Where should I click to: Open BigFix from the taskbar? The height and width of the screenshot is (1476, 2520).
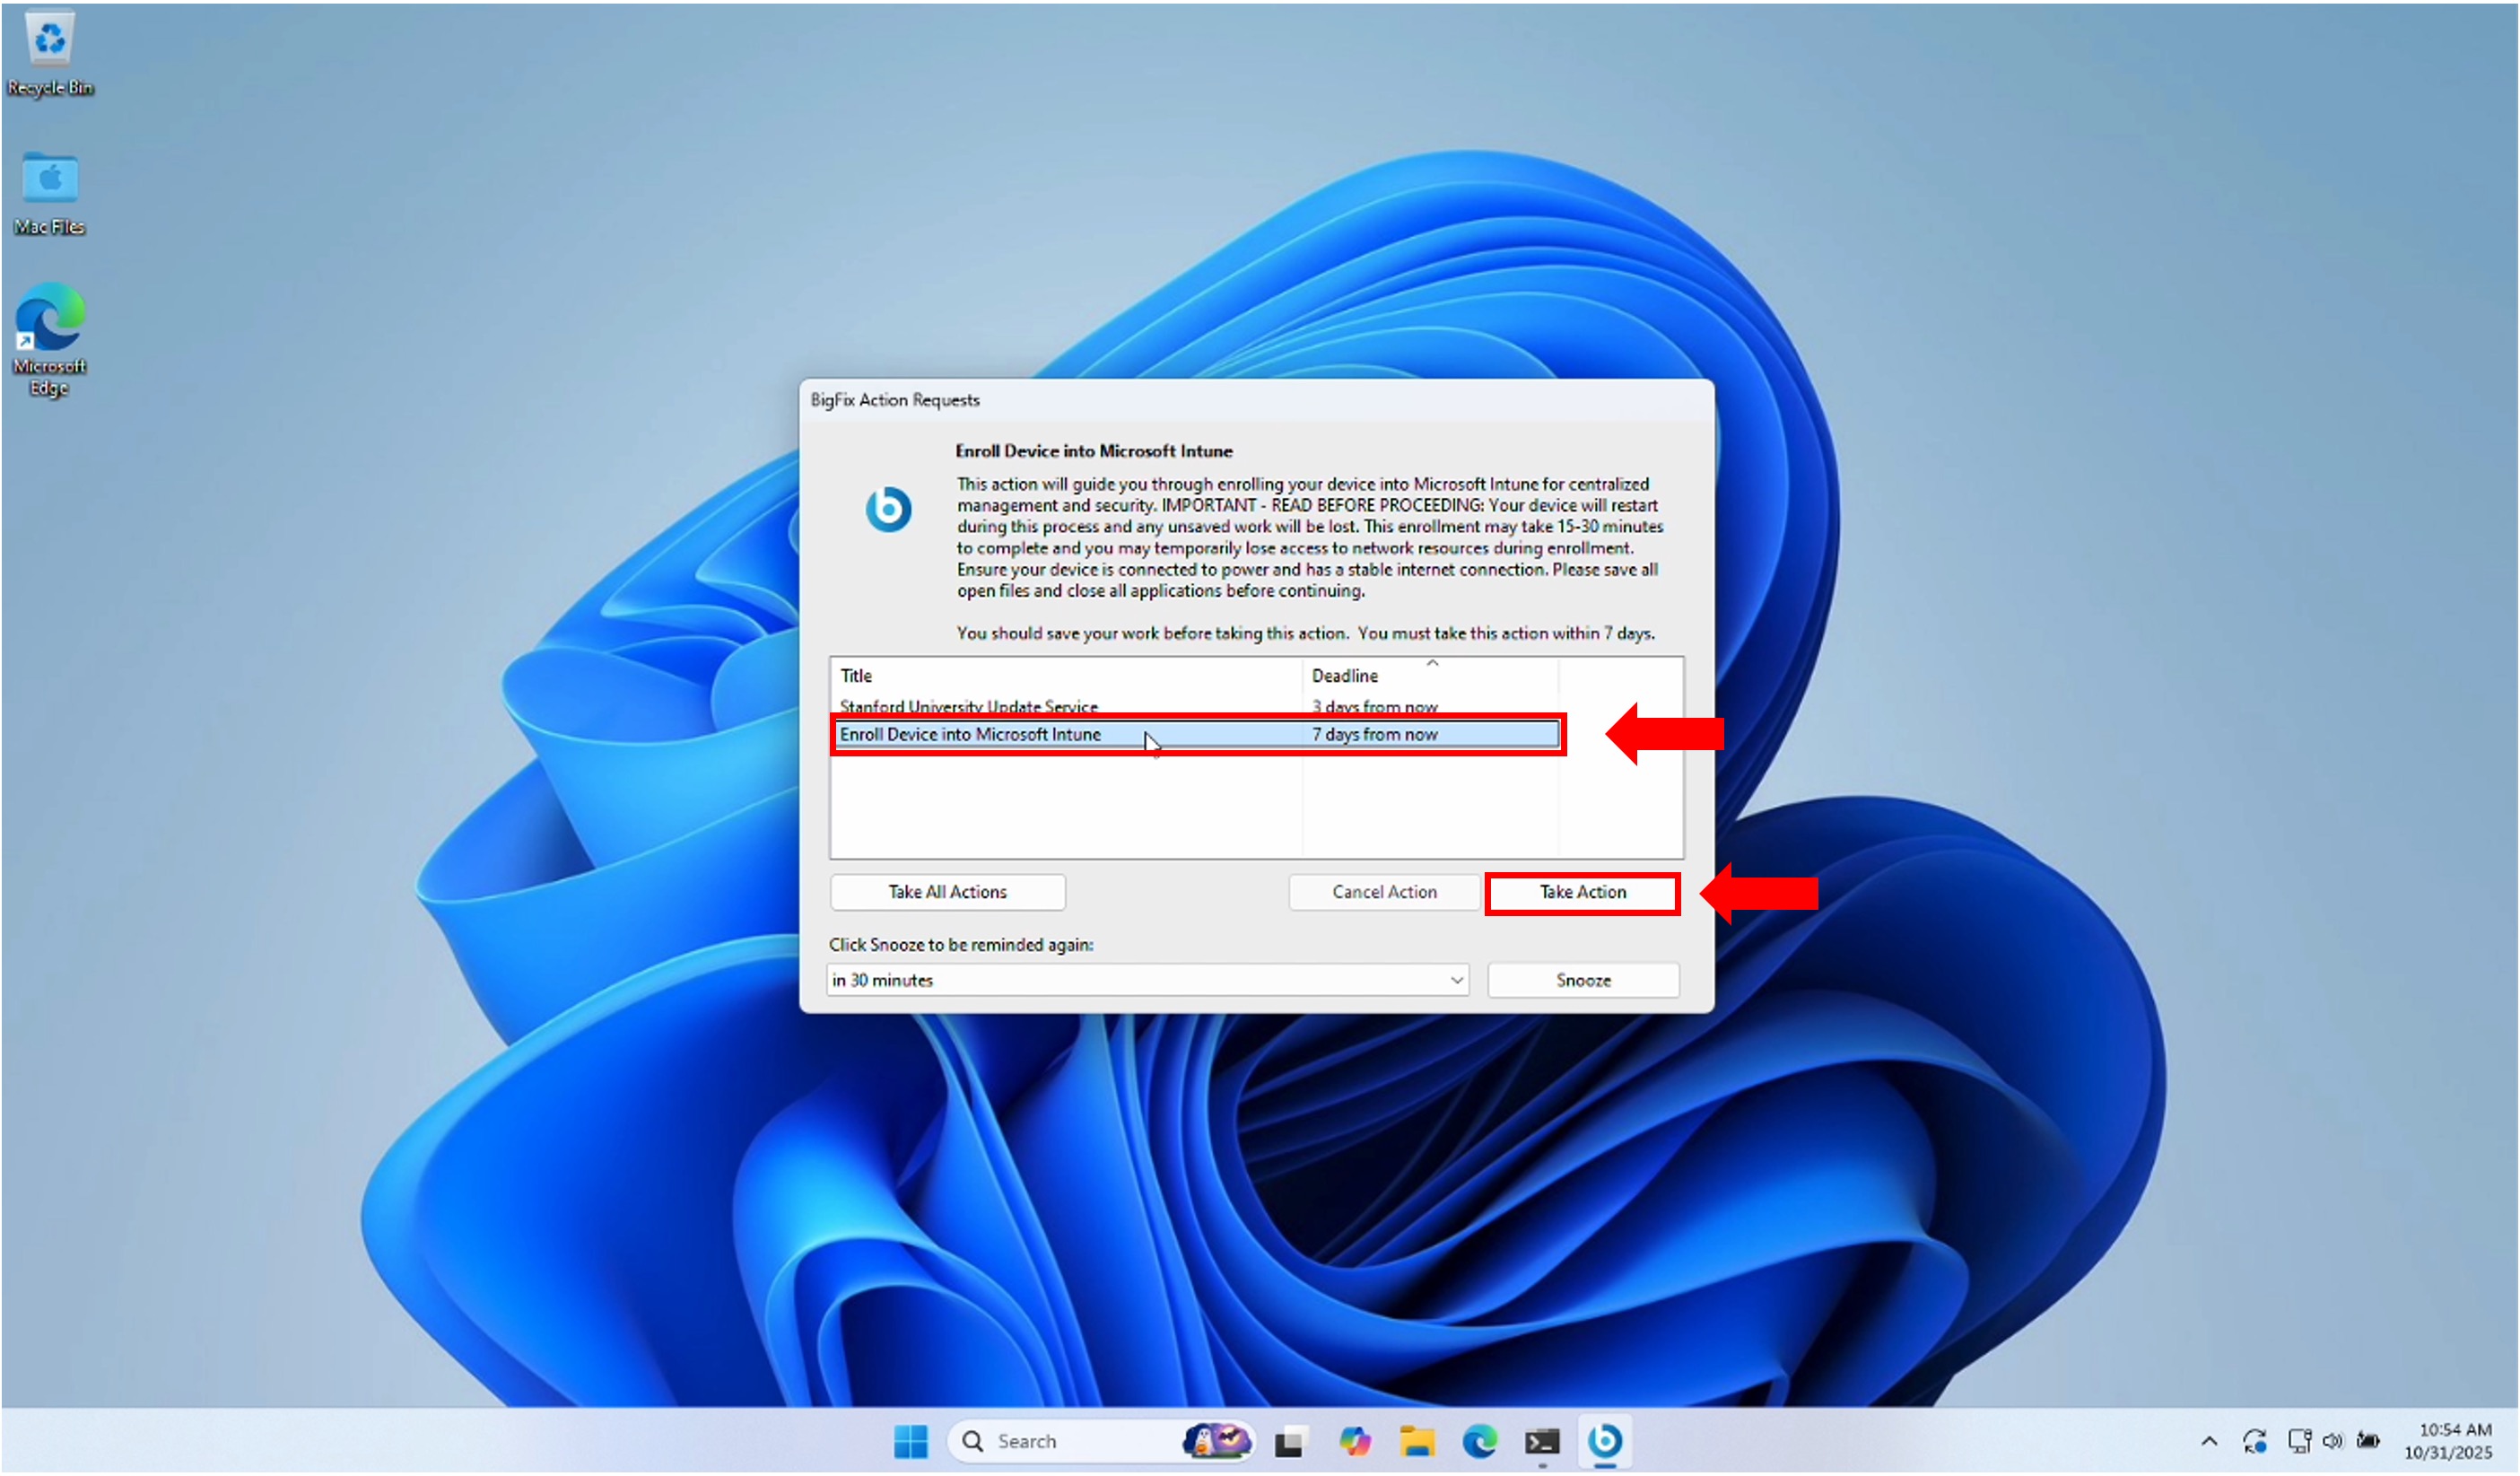[1606, 1441]
